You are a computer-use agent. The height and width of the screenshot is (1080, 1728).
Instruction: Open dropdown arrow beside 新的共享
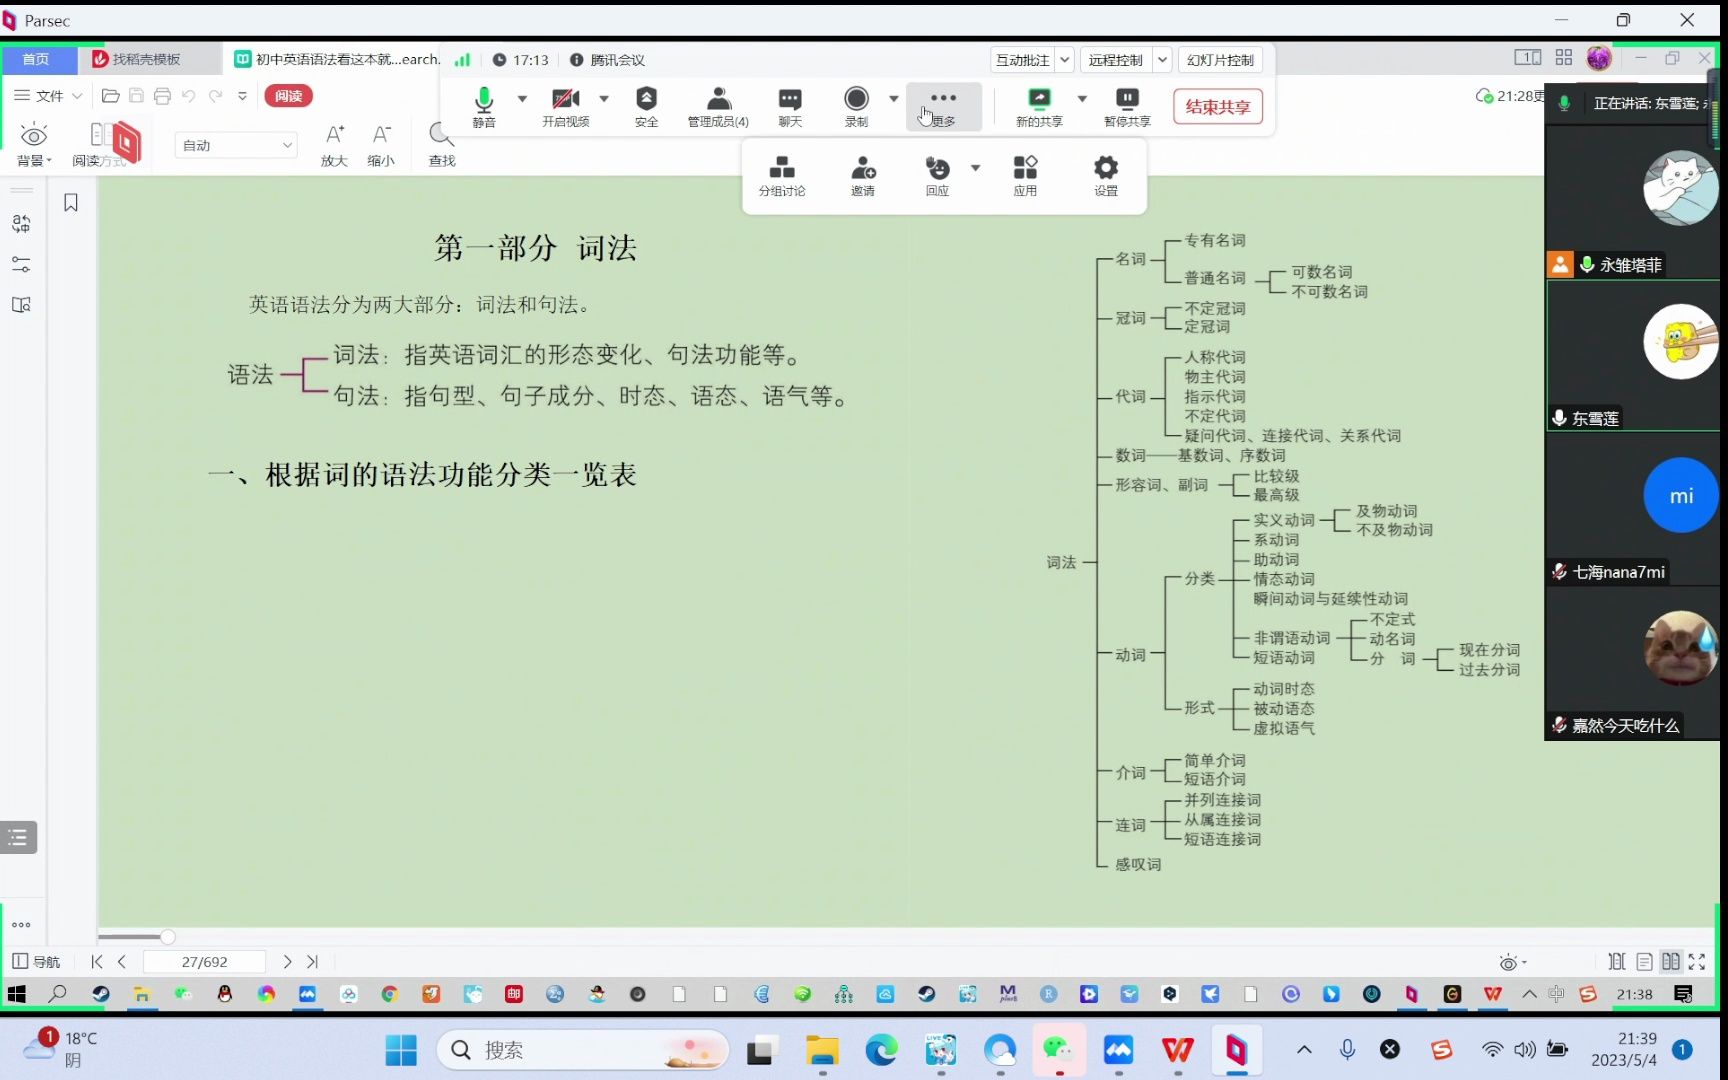(x=1082, y=99)
